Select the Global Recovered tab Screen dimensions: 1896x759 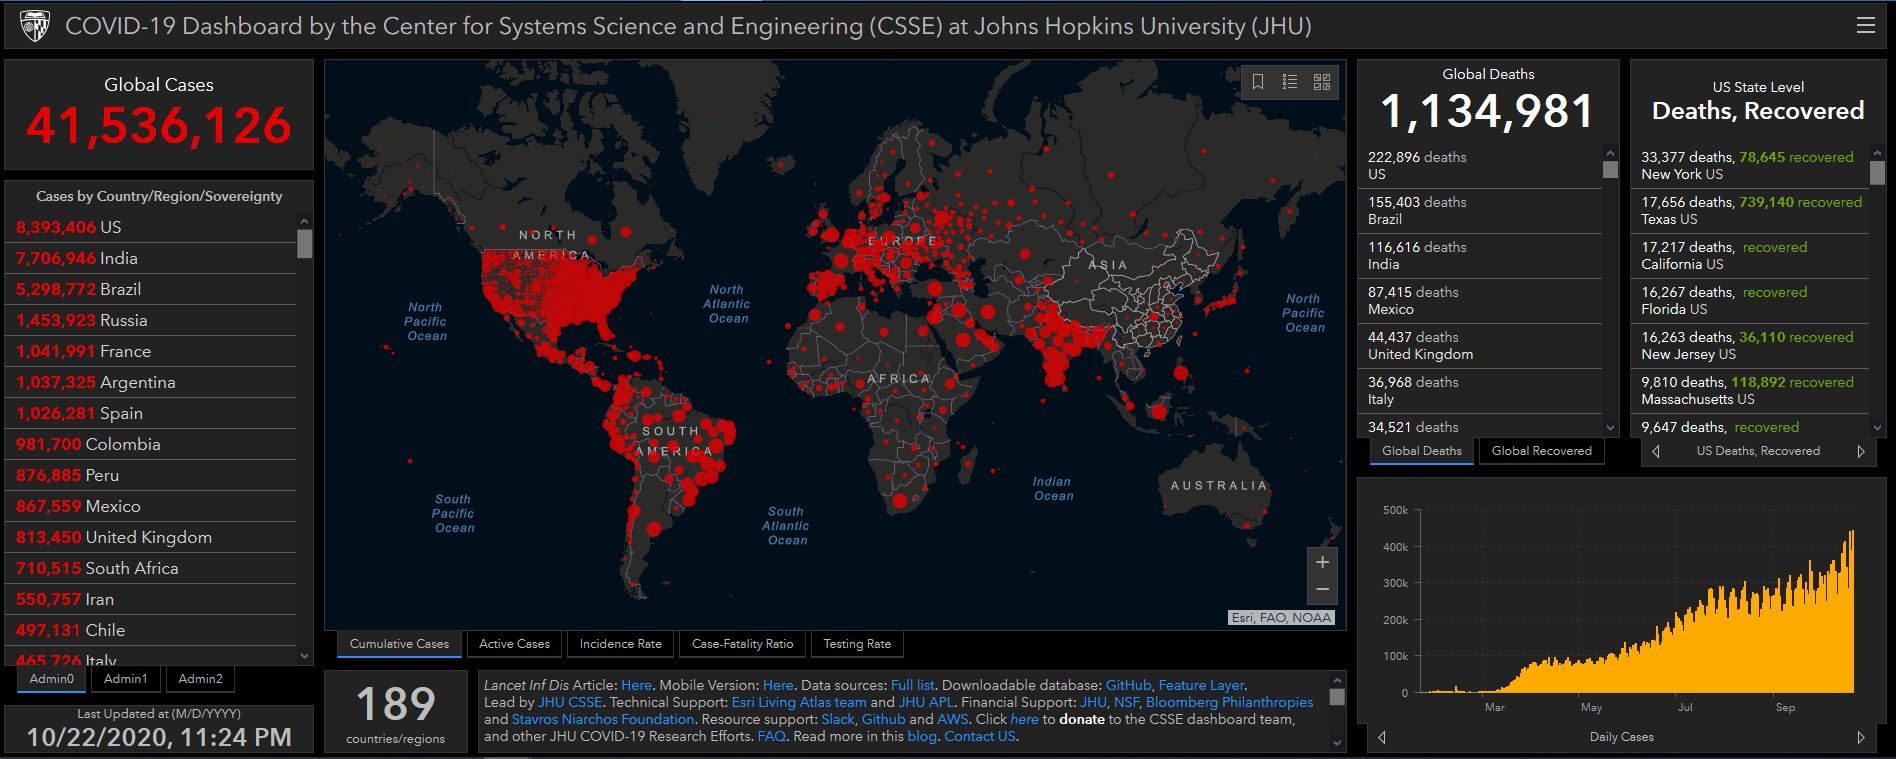coord(1541,451)
